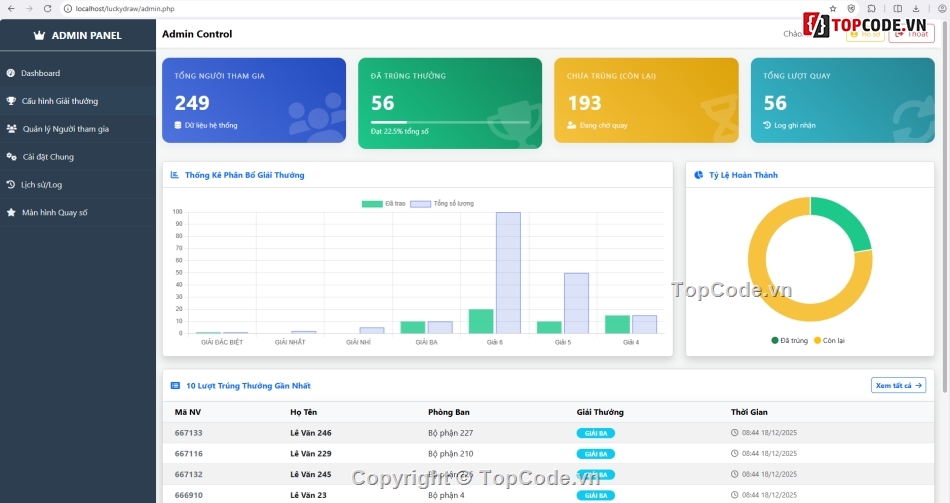Toggle the Đã trúng legend in the doughnut chart
The image size is (950, 503).
788,341
